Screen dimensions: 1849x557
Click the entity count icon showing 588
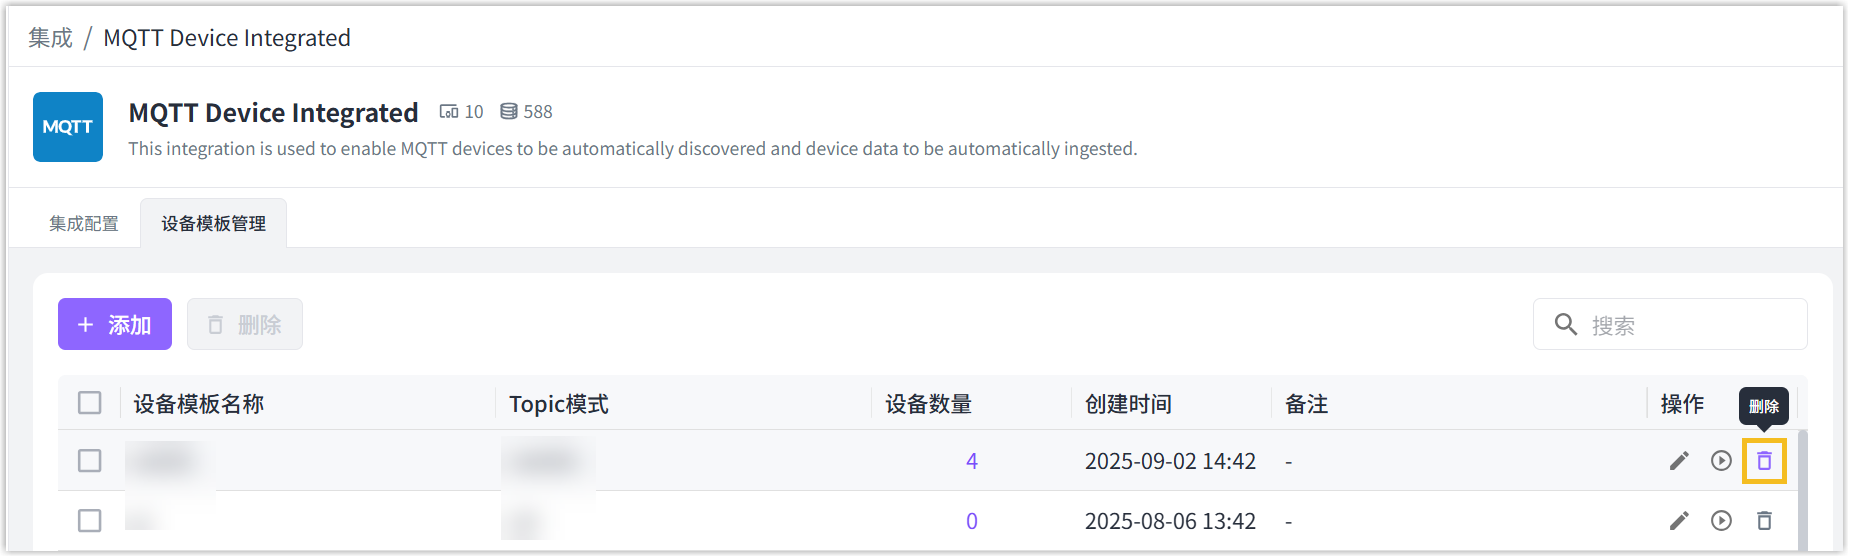pyautogui.click(x=509, y=112)
